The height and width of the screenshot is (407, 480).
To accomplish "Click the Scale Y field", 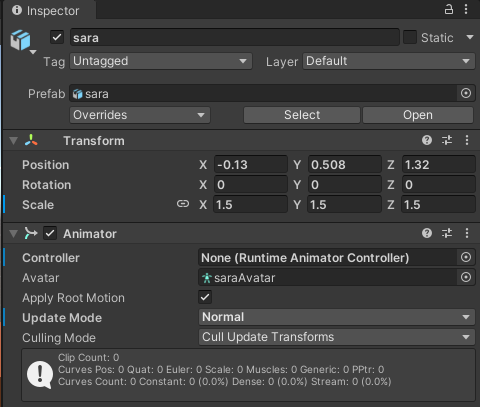I will [345, 204].
